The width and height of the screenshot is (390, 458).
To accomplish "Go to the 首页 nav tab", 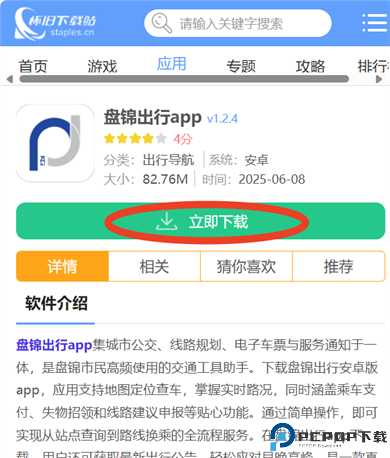I will (x=33, y=66).
